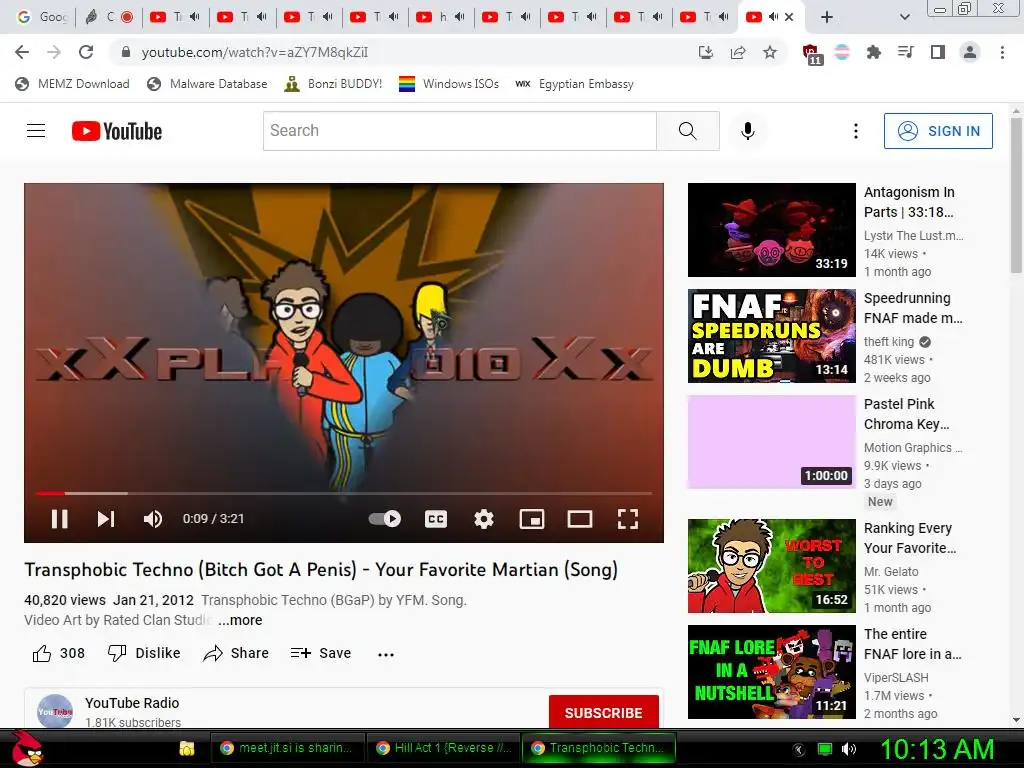Open FNAF Speedruns Are Dumb thumbnail
This screenshot has width=1024, height=768.
coord(771,336)
